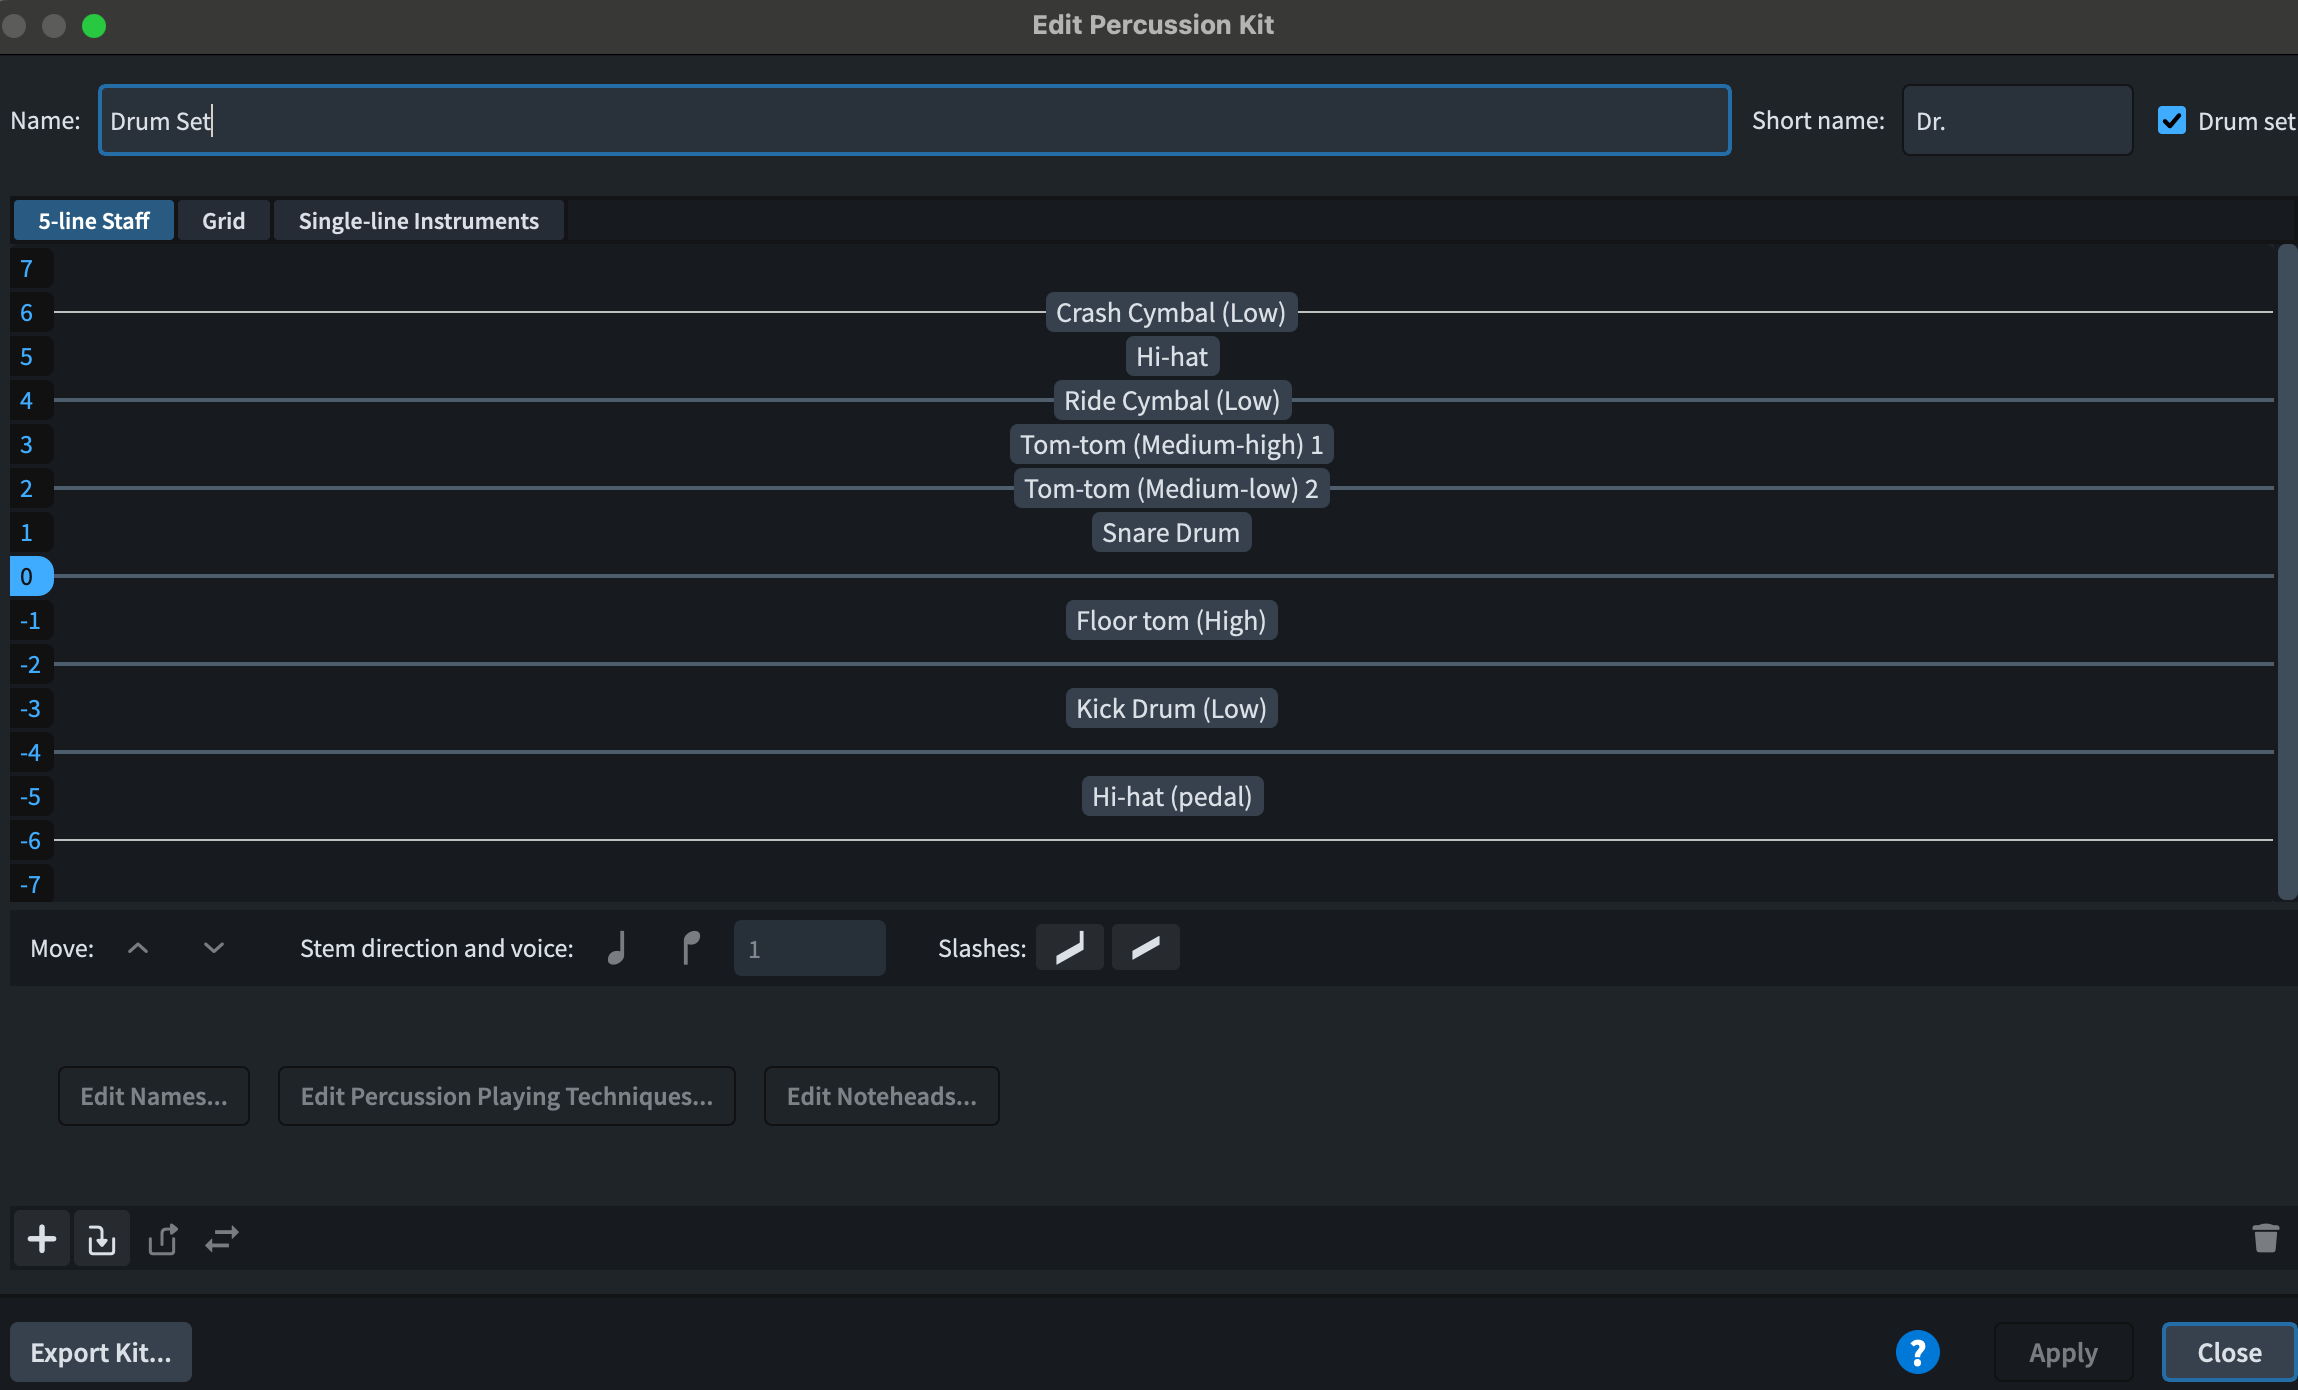Click the vertical staff scrollbar
The height and width of the screenshot is (1390, 2298).
coord(2286,572)
